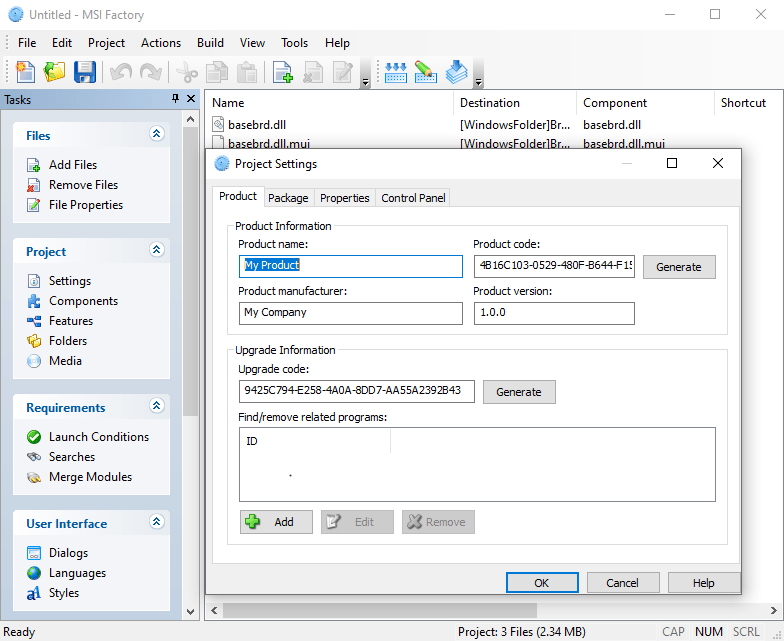This screenshot has width=784, height=641.
Task: Collapse the Files task group
Action: (x=156, y=134)
